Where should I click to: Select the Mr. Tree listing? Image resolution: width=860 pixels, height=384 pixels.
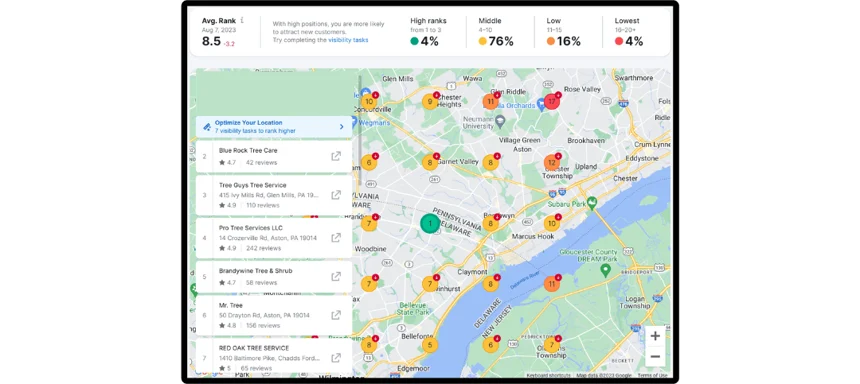tap(274, 315)
